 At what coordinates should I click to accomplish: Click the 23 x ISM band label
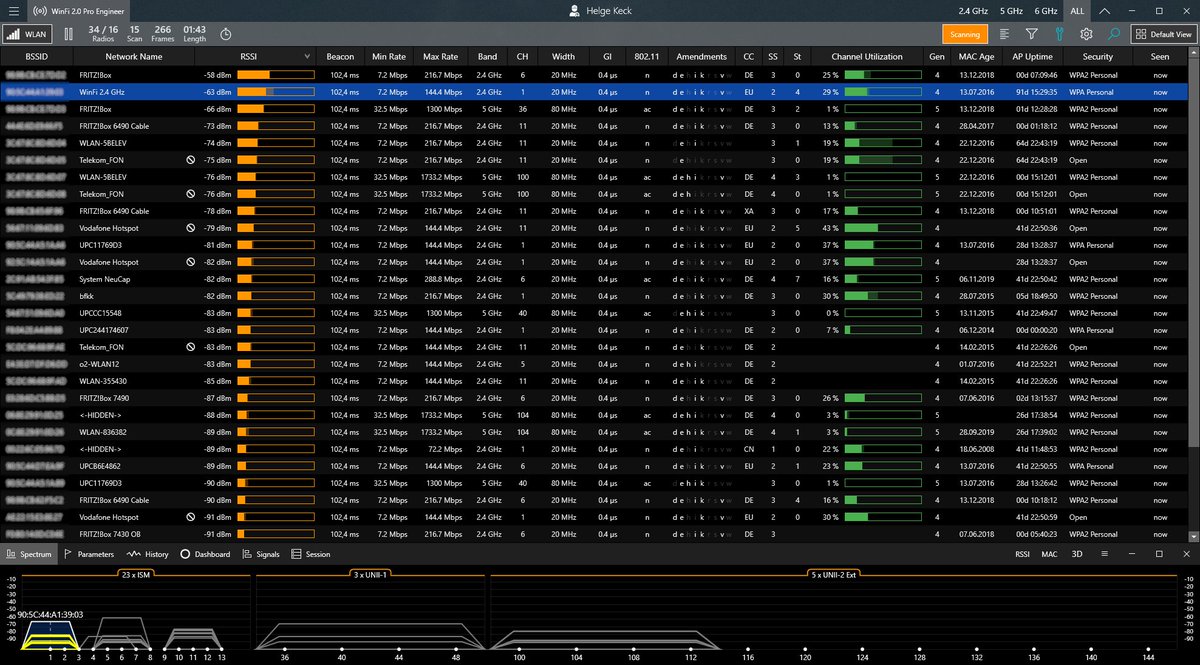click(135, 575)
